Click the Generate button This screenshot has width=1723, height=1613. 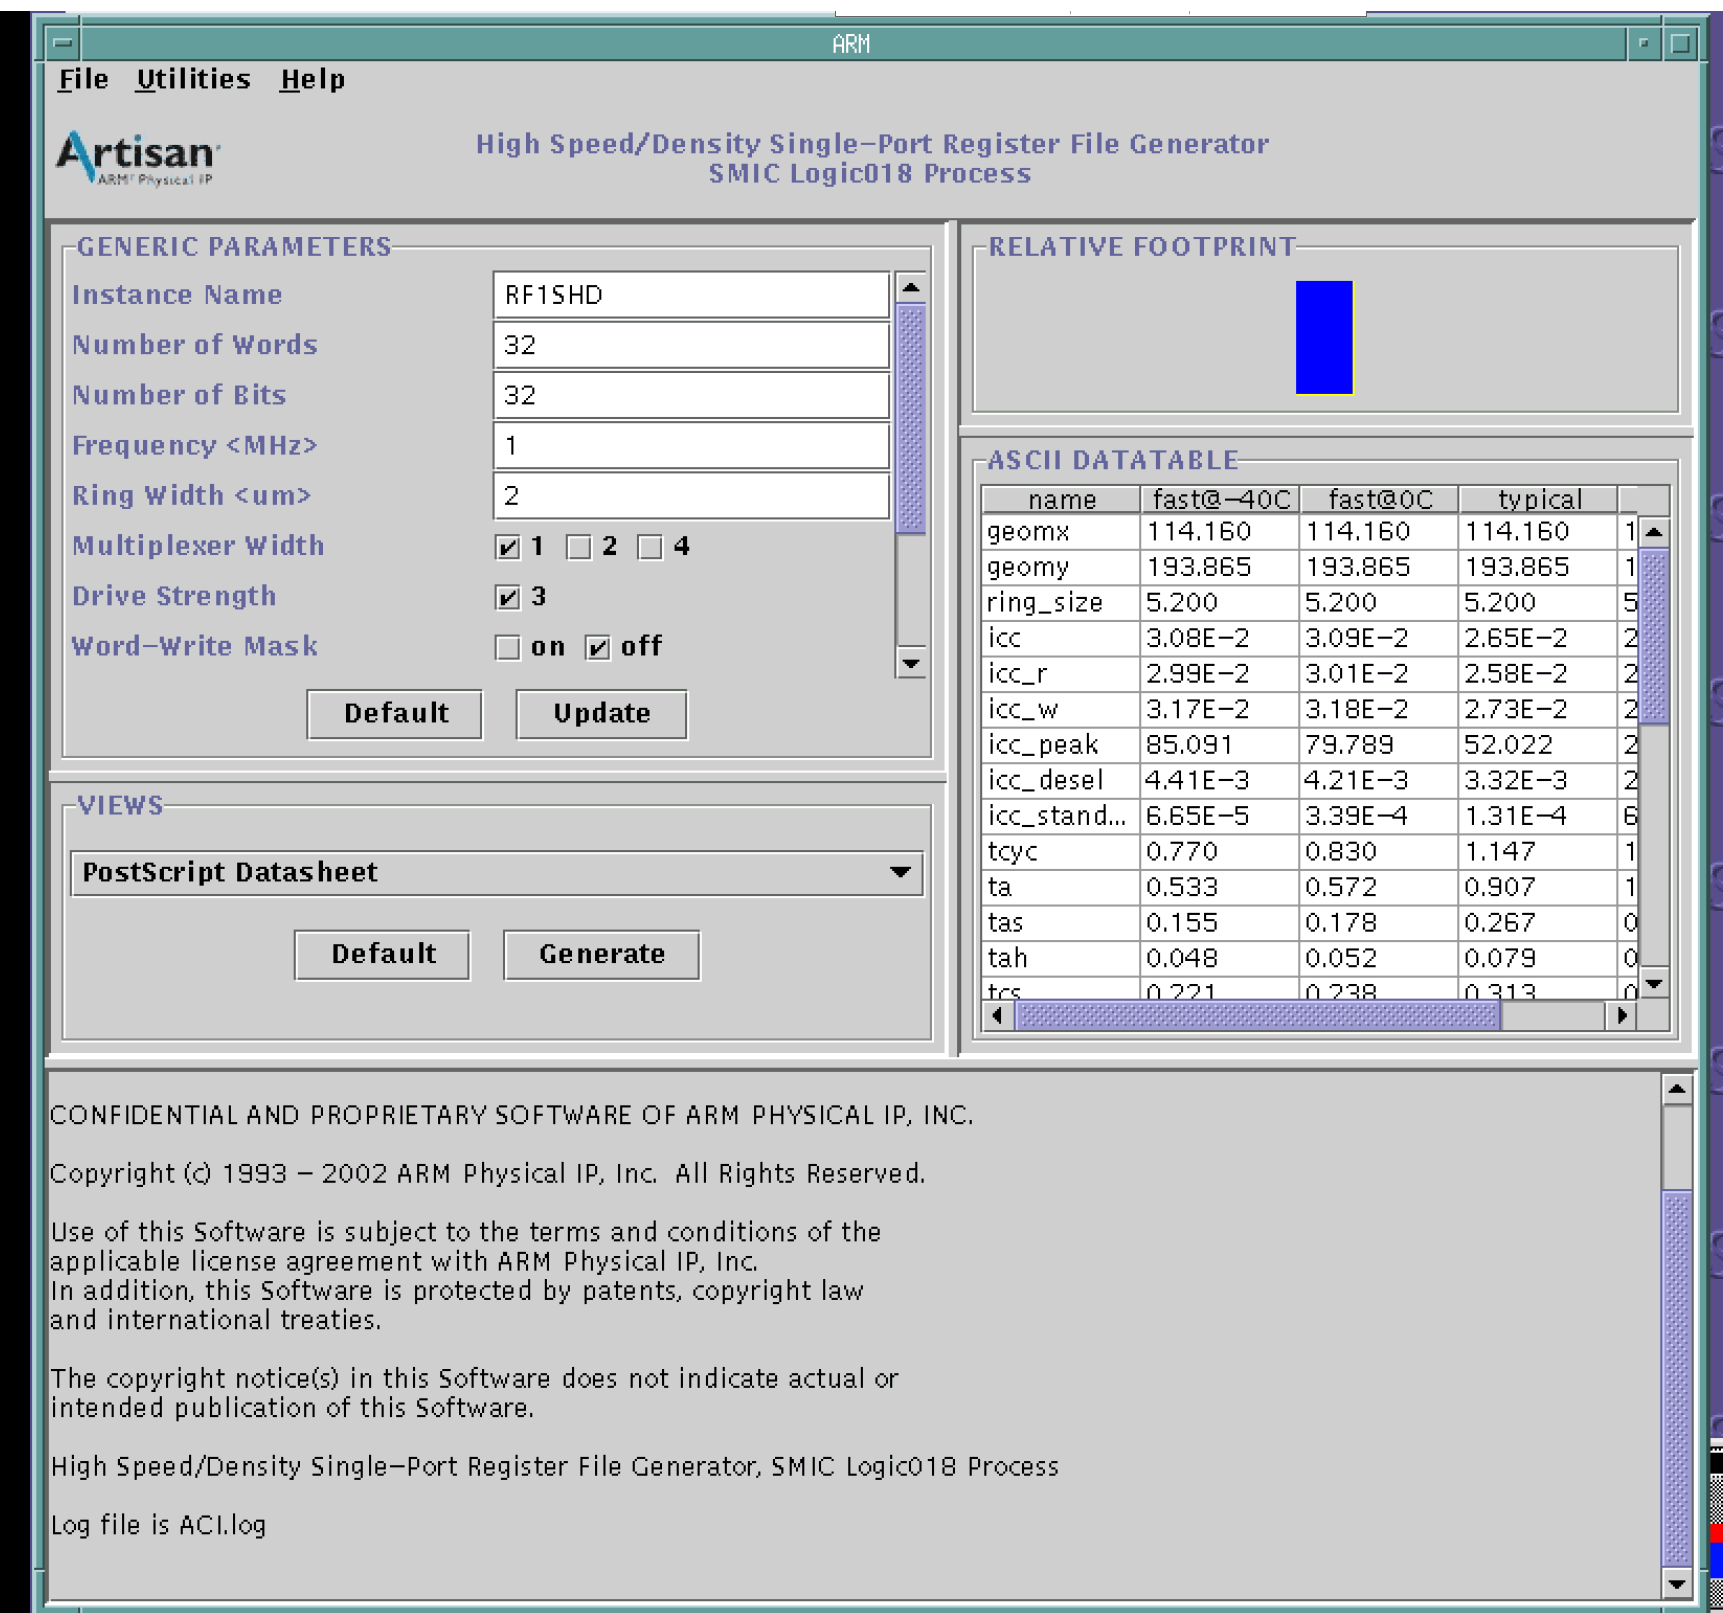pyautogui.click(x=601, y=954)
